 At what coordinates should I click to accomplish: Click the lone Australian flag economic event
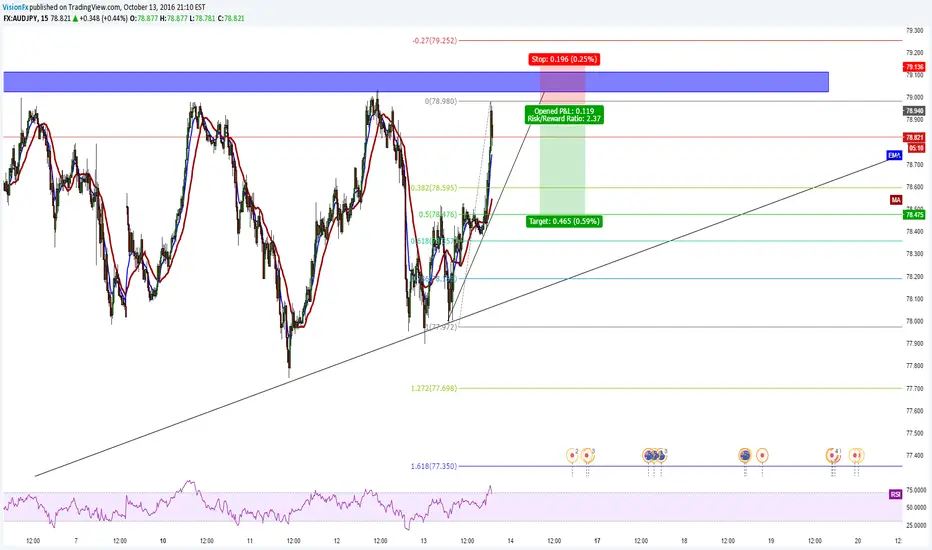(745, 456)
